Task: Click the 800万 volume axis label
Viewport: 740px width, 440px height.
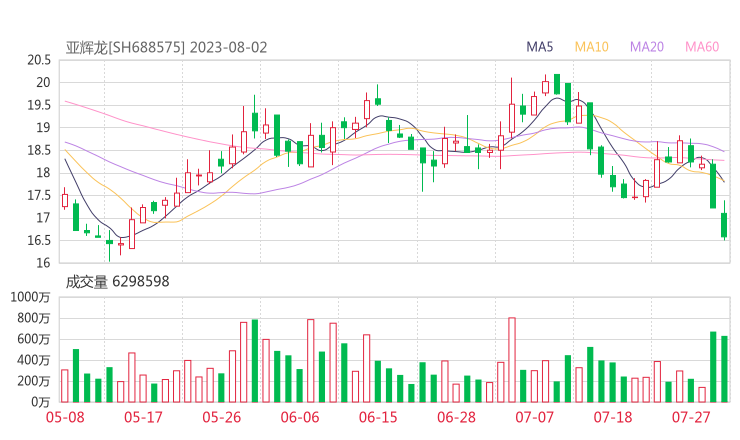Action: point(34,318)
